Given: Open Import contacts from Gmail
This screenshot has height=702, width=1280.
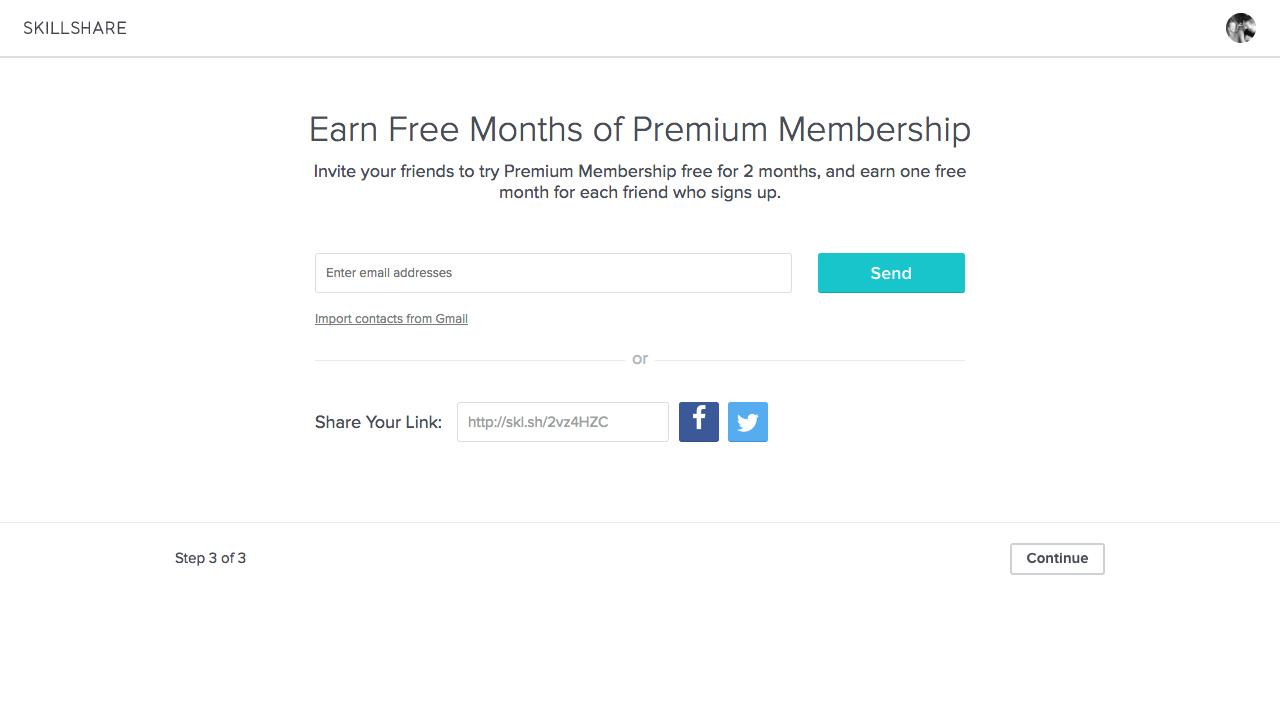Looking at the screenshot, I should click(391, 319).
